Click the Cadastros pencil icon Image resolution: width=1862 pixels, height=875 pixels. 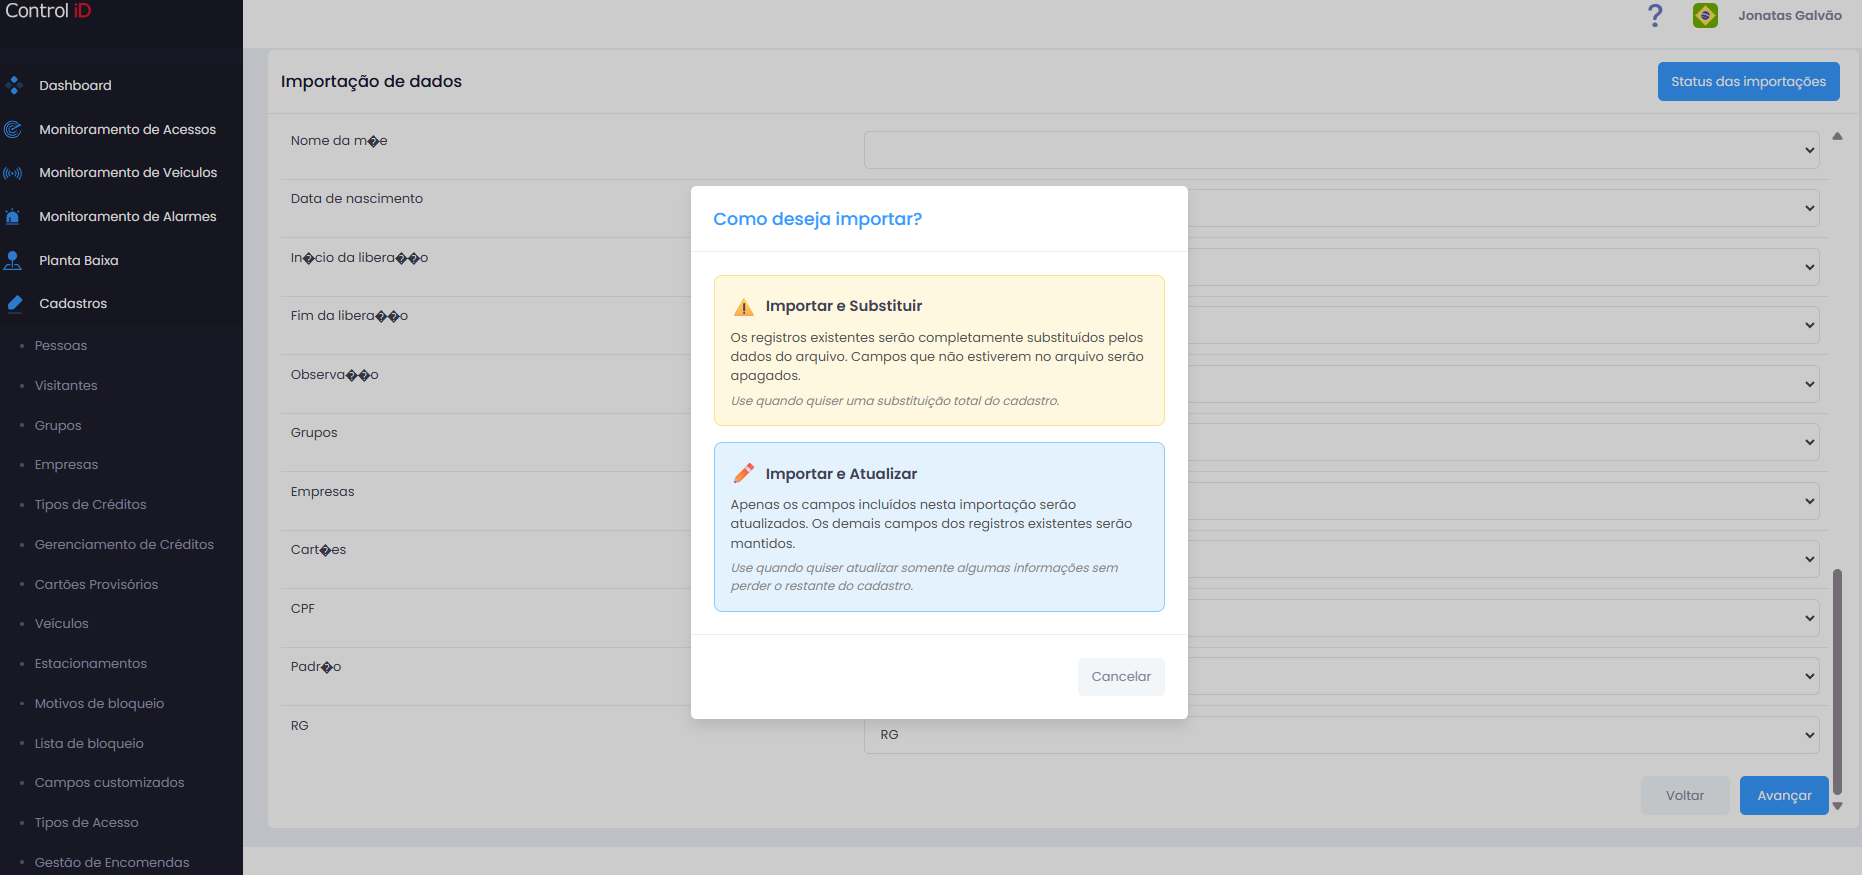click(x=14, y=303)
